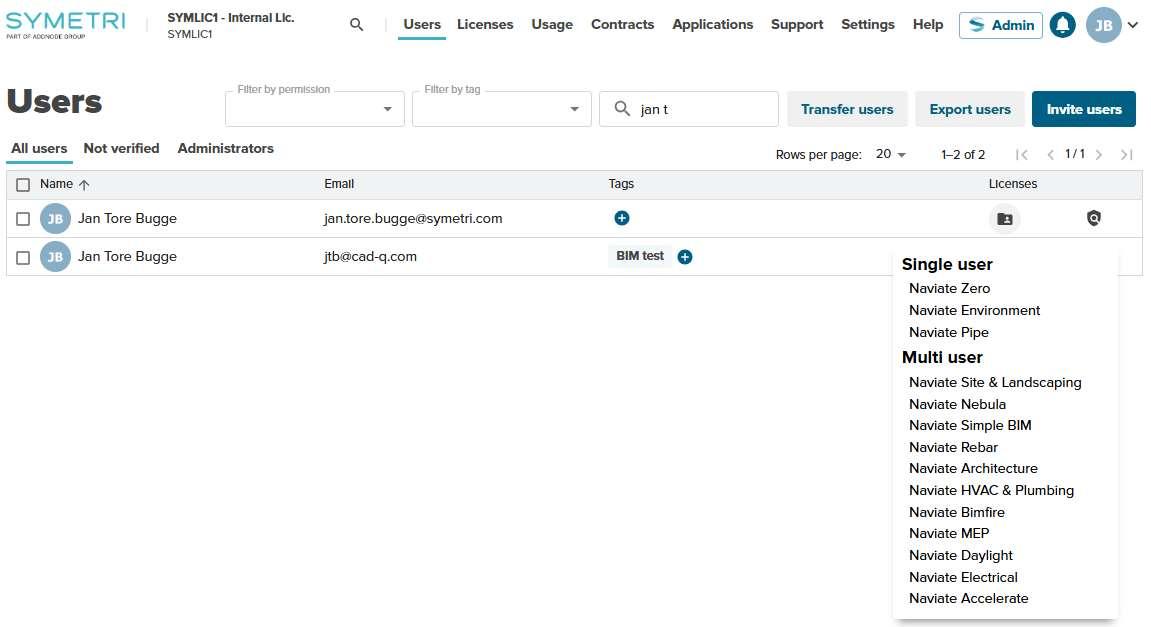The width and height of the screenshot is (1151, 627).
Task: Select Naviate MEP
Action: click(948, 533)
